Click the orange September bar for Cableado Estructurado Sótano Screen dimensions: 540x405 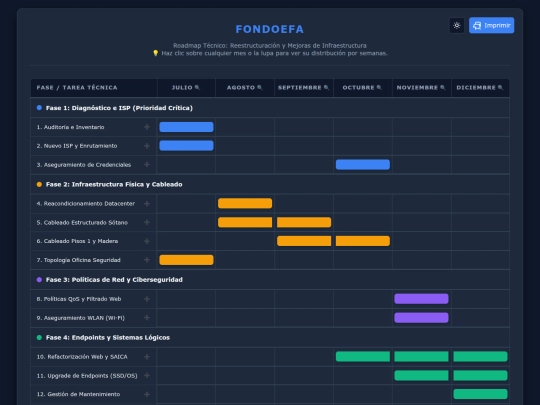[x=304, y=222]
